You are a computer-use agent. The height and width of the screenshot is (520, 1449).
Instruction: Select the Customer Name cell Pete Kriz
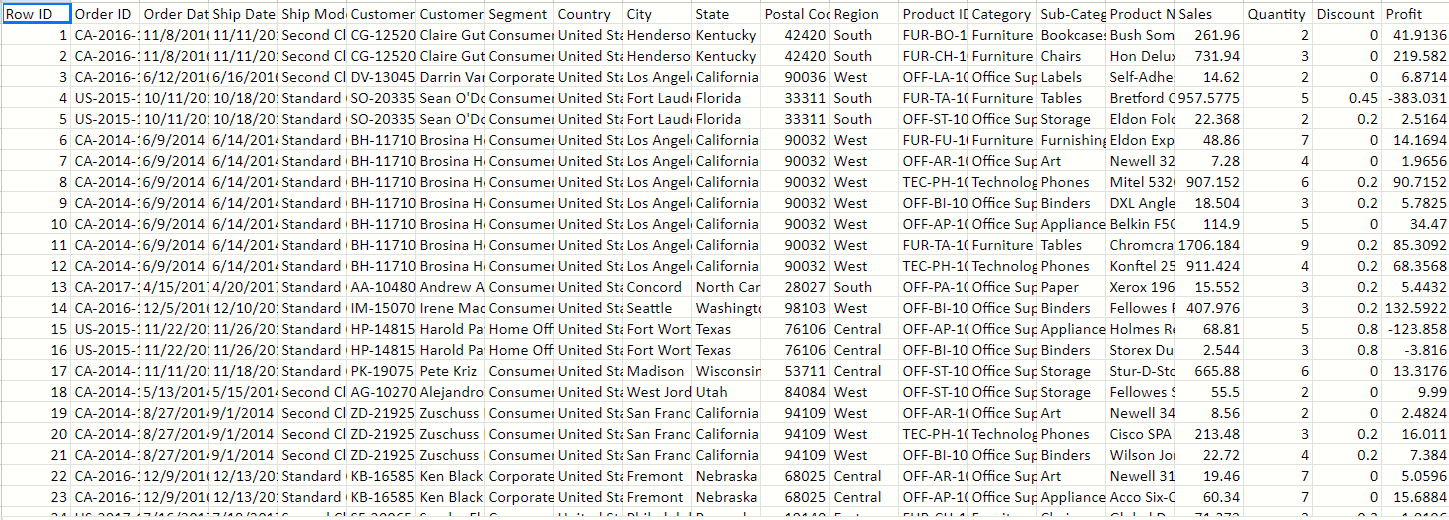451,371
